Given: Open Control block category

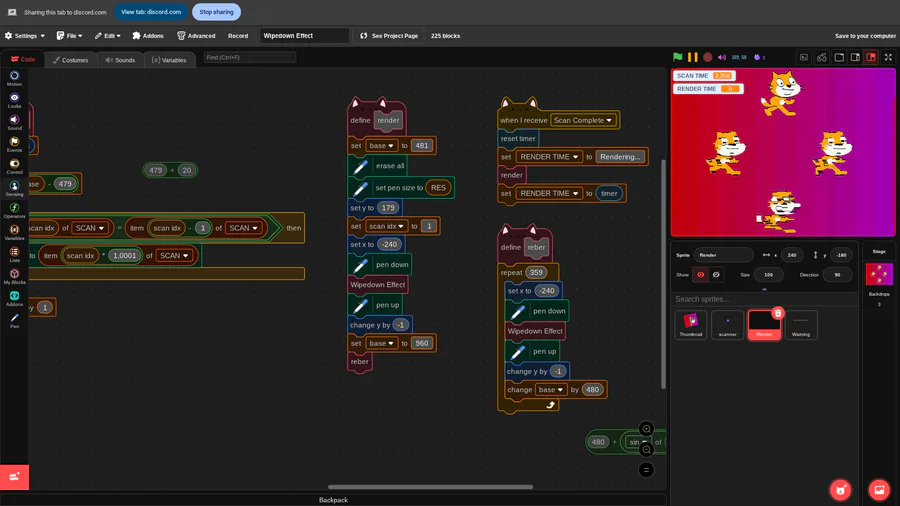Looking at the screenshot, I should (14, 166).
